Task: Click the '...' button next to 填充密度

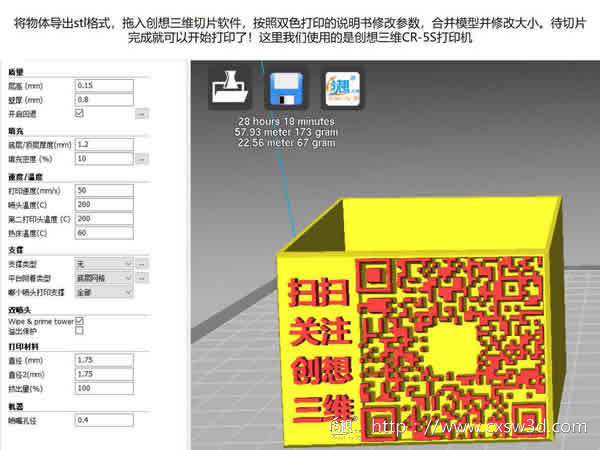Action: [x=141, y=158]
